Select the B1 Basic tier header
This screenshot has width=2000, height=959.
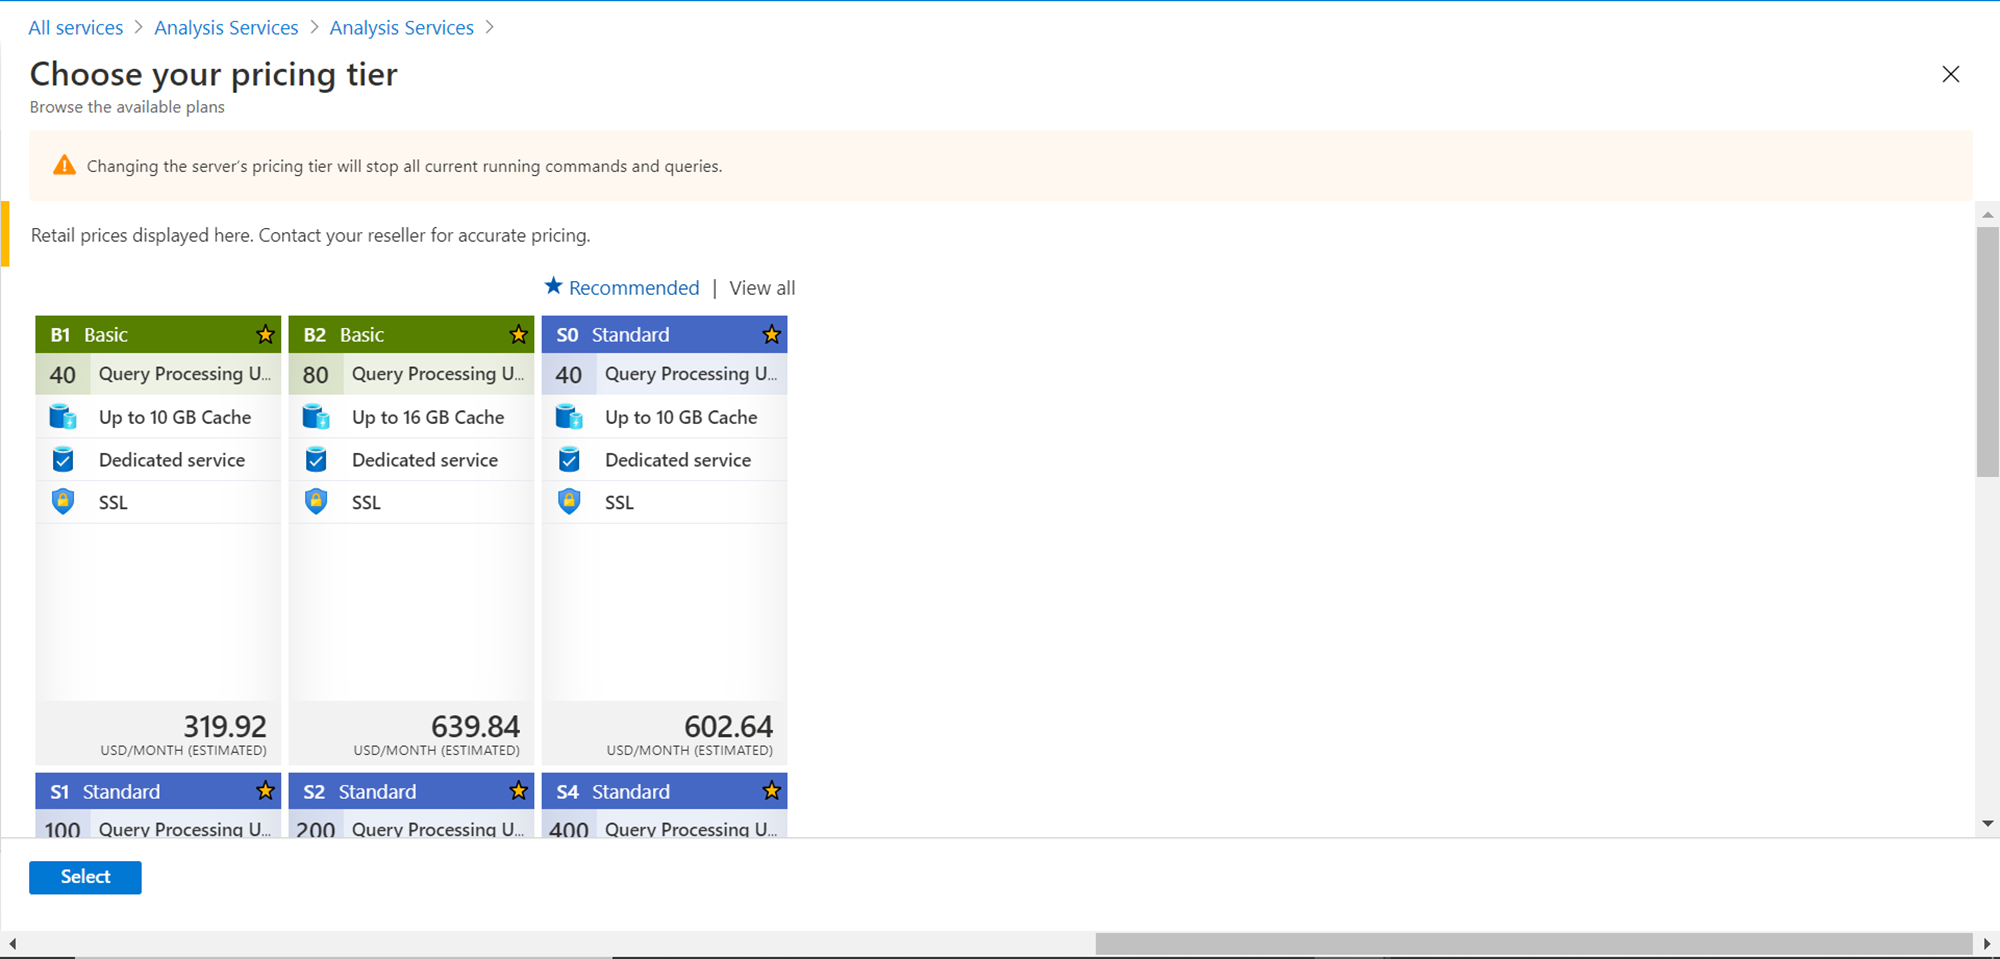[158, 334]
